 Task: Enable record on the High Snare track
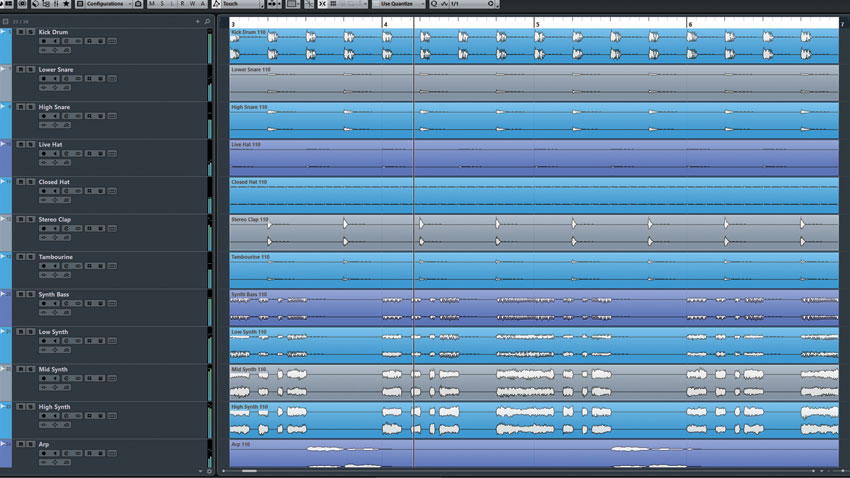pos(44,116)
